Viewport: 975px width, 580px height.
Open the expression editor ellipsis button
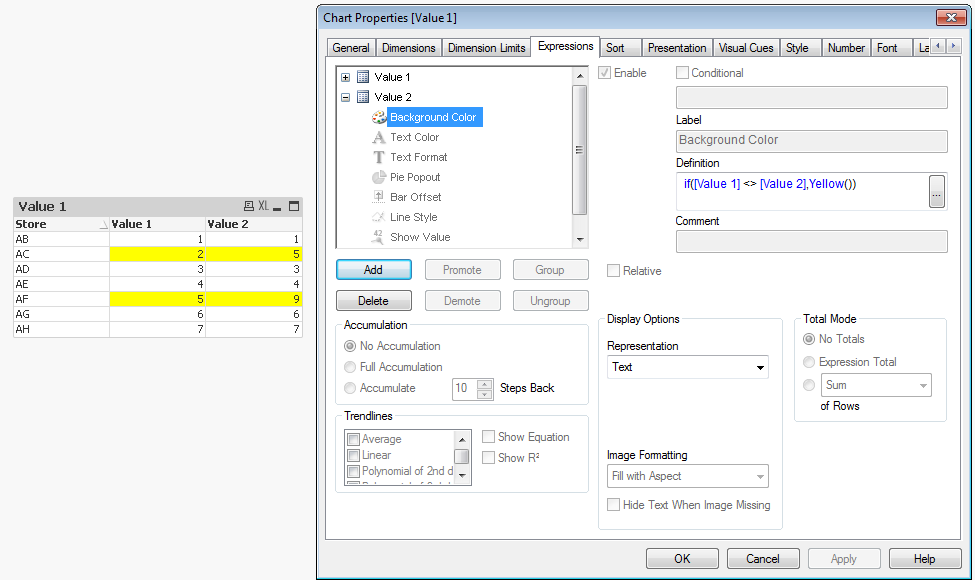(x=936, y=191)
